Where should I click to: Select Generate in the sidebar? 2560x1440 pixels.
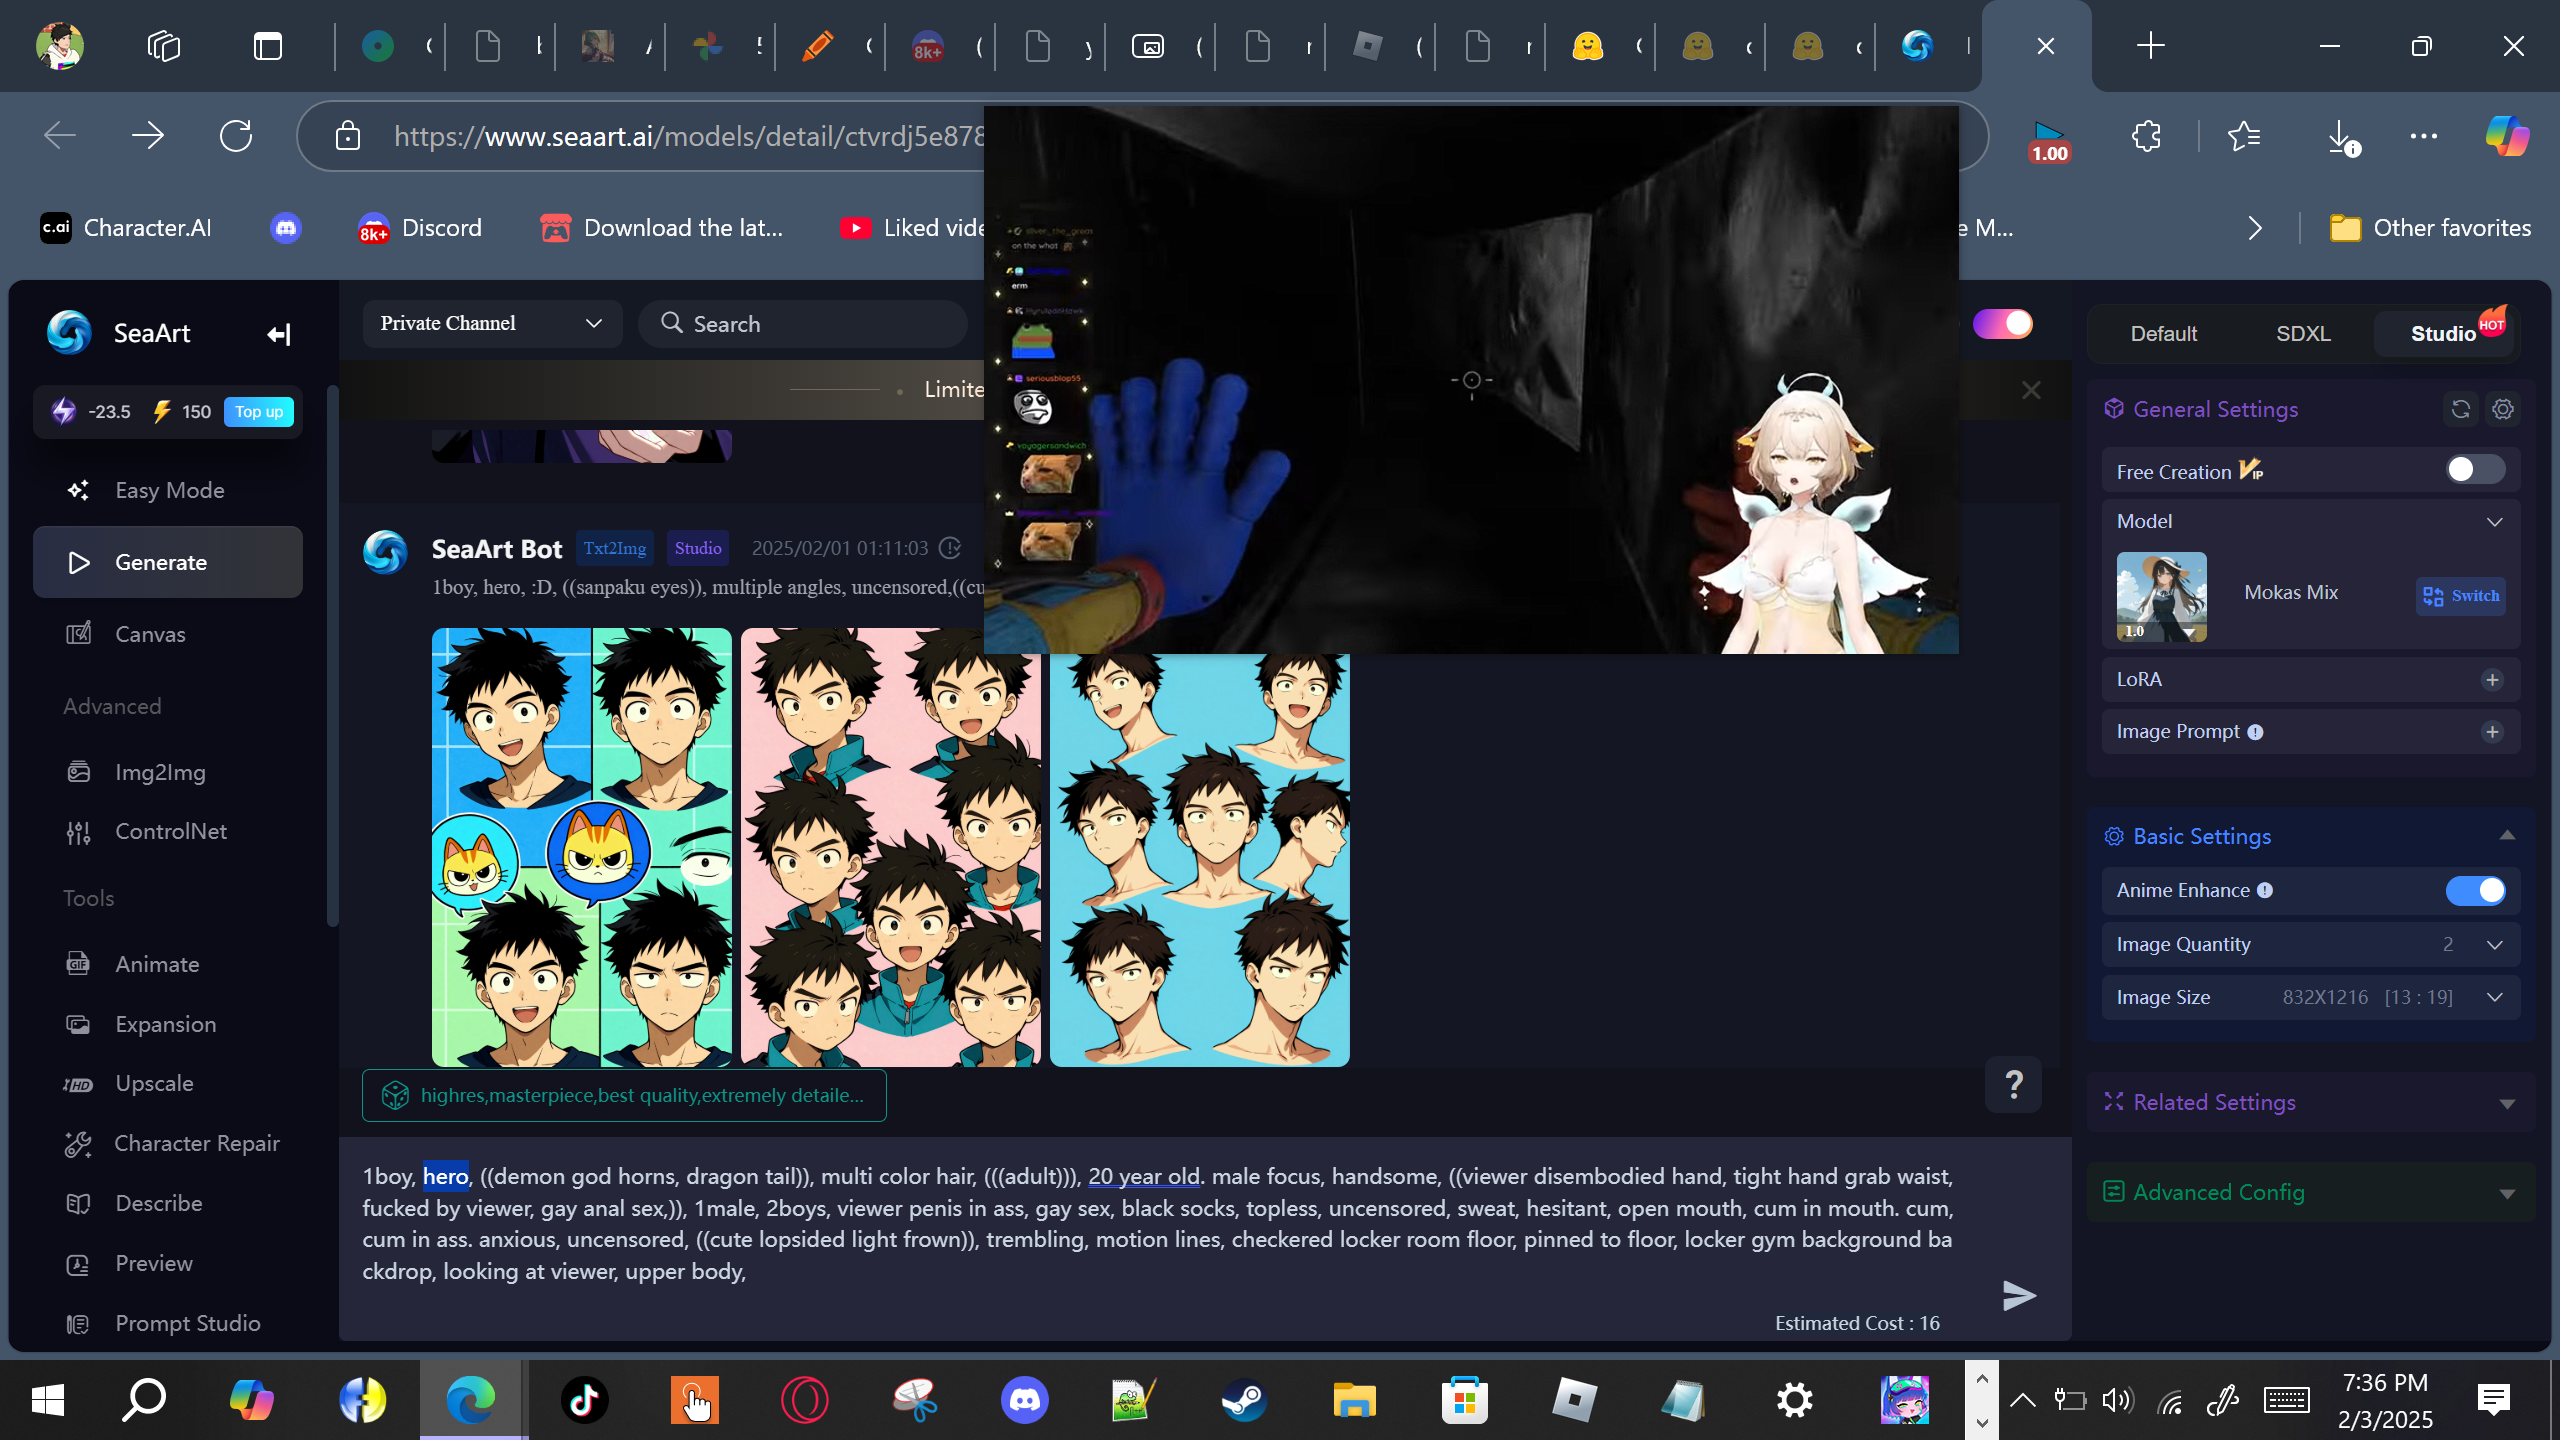coord(168,562)
